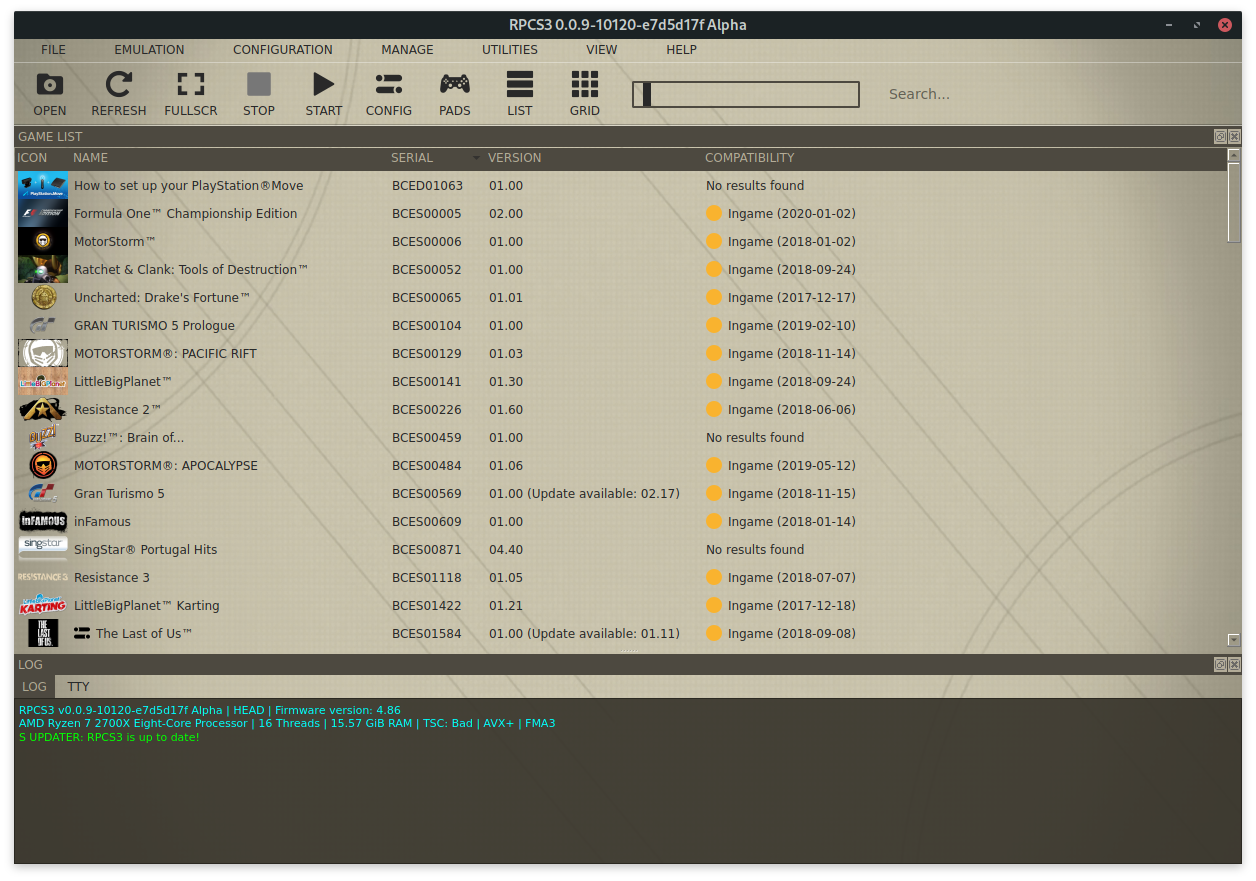
Task: Click the LittleBigPlanet game icon
Action: point(43,382)
